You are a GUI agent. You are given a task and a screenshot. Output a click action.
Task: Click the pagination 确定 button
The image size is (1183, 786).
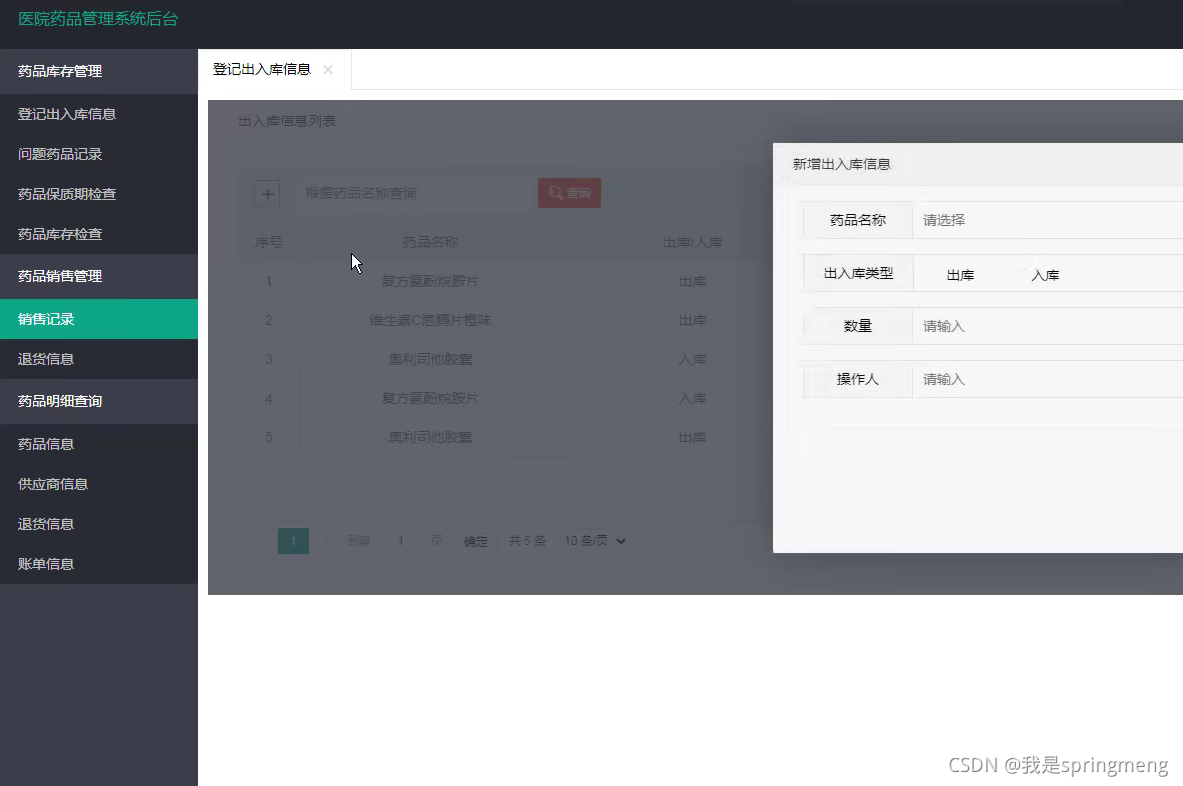[x=475, y=541]
